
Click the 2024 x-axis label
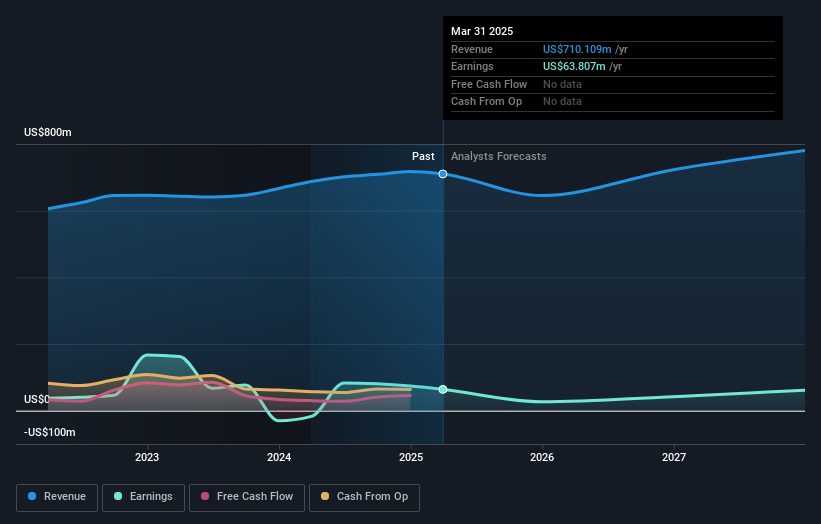point(279,457)
